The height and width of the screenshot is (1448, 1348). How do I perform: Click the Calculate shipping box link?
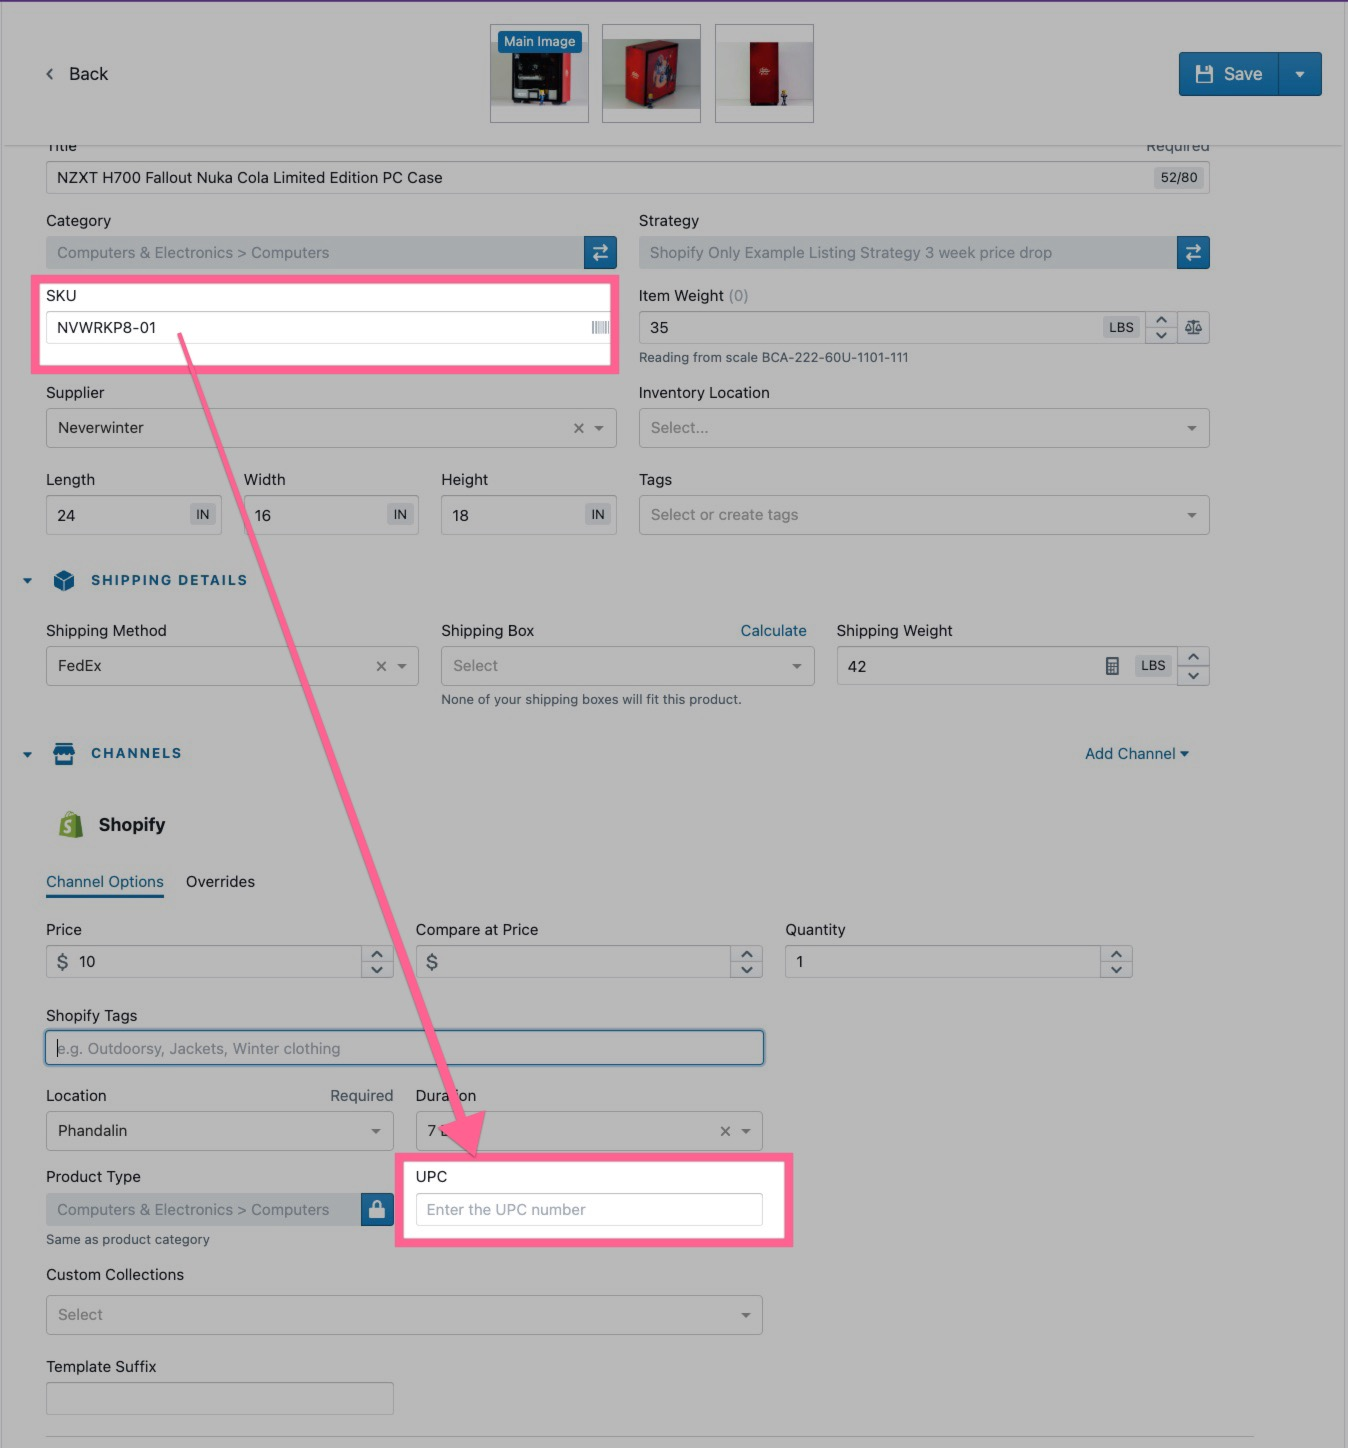[773, 630]
